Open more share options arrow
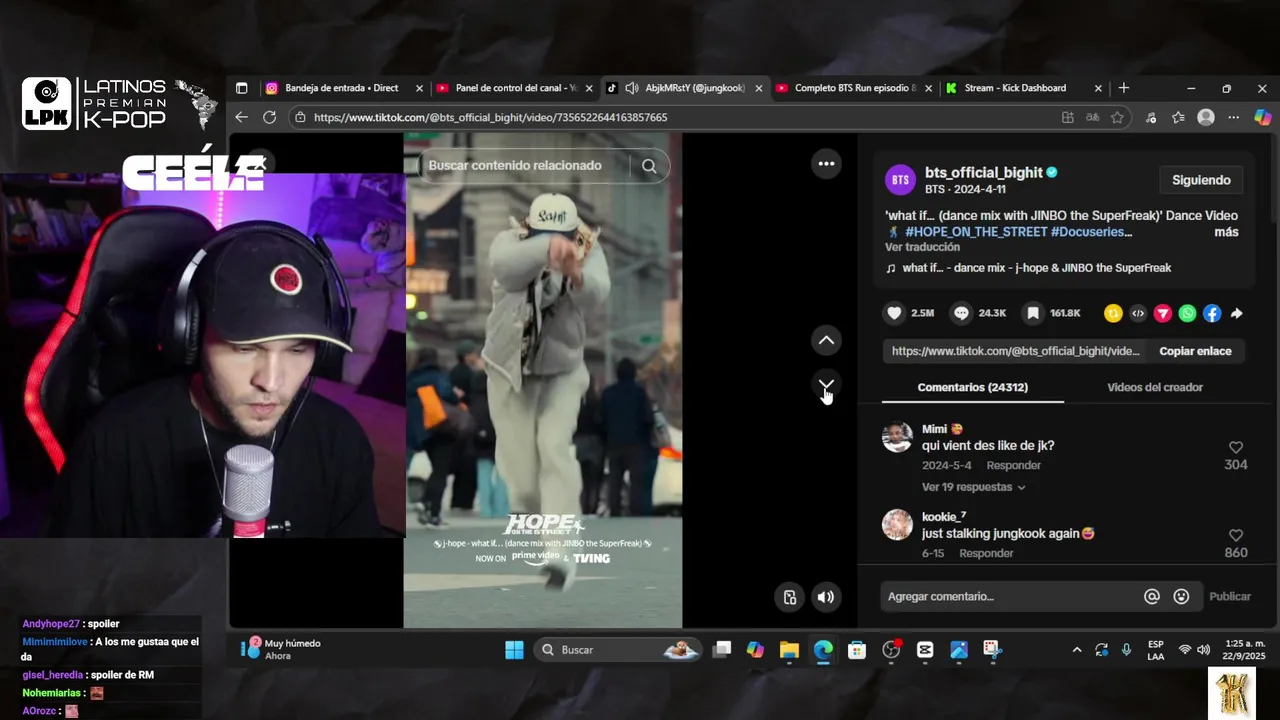Screen dimensions: 1280x720 [x=1237, y=313]
